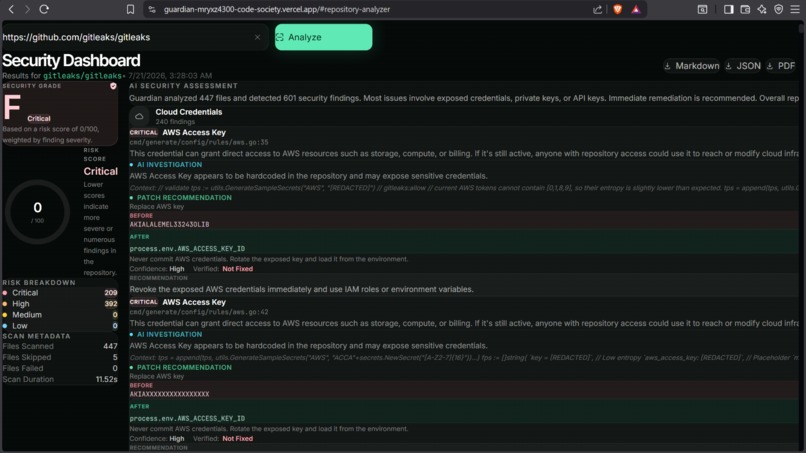Click AI Investigation heading in aws.go:35 finding

click(x=169, y=165)
